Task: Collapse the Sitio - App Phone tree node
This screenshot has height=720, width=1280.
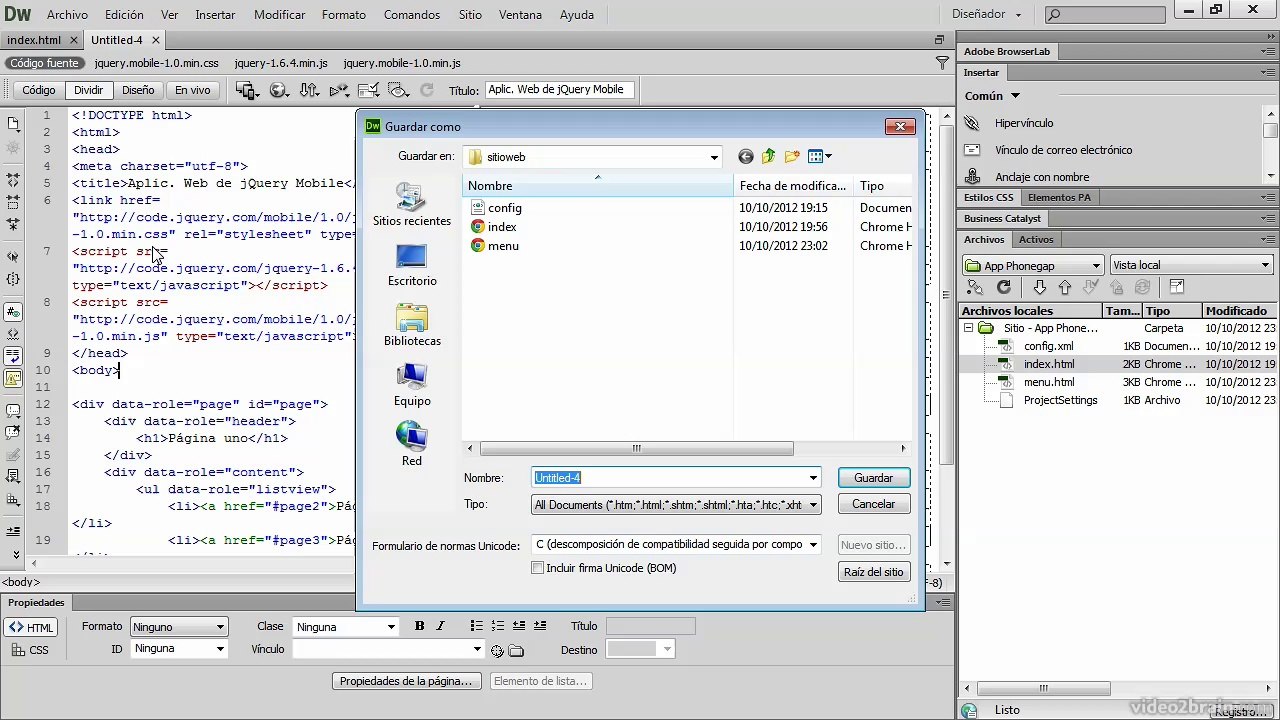Action: pyautogui.click(x=968, y=328)
